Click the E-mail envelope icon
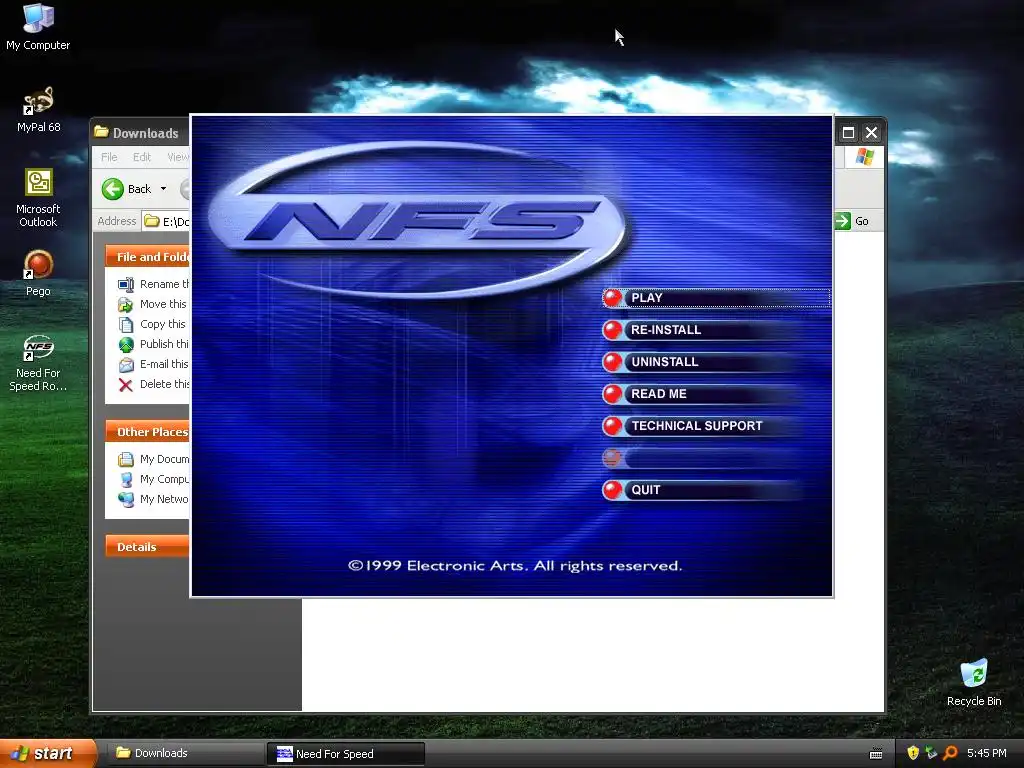The image size is (1024, 768). coord(126,364)
